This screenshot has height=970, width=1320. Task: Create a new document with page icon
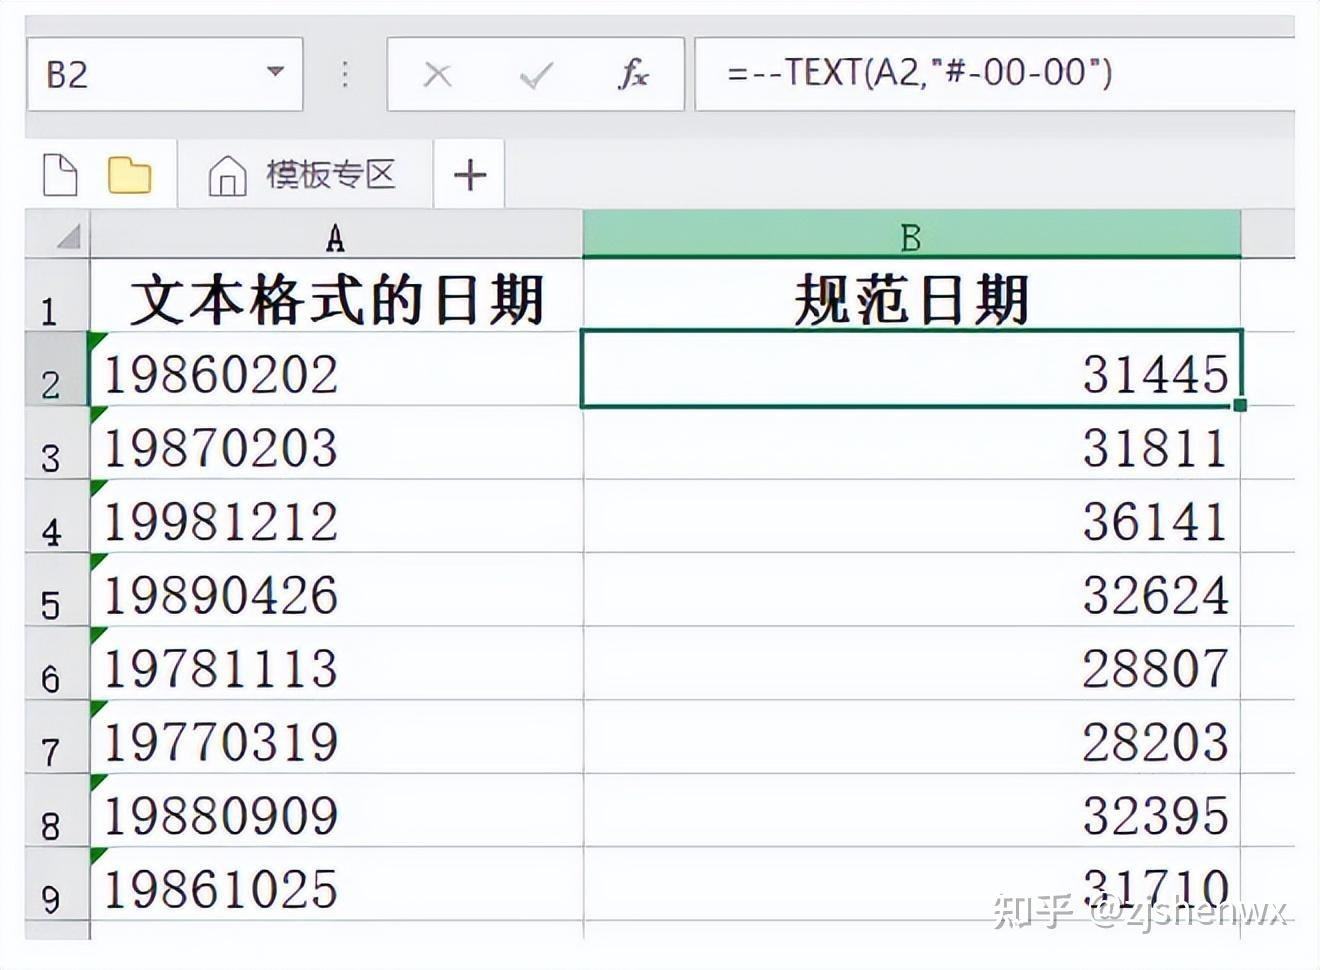click(x=61, y=175)
